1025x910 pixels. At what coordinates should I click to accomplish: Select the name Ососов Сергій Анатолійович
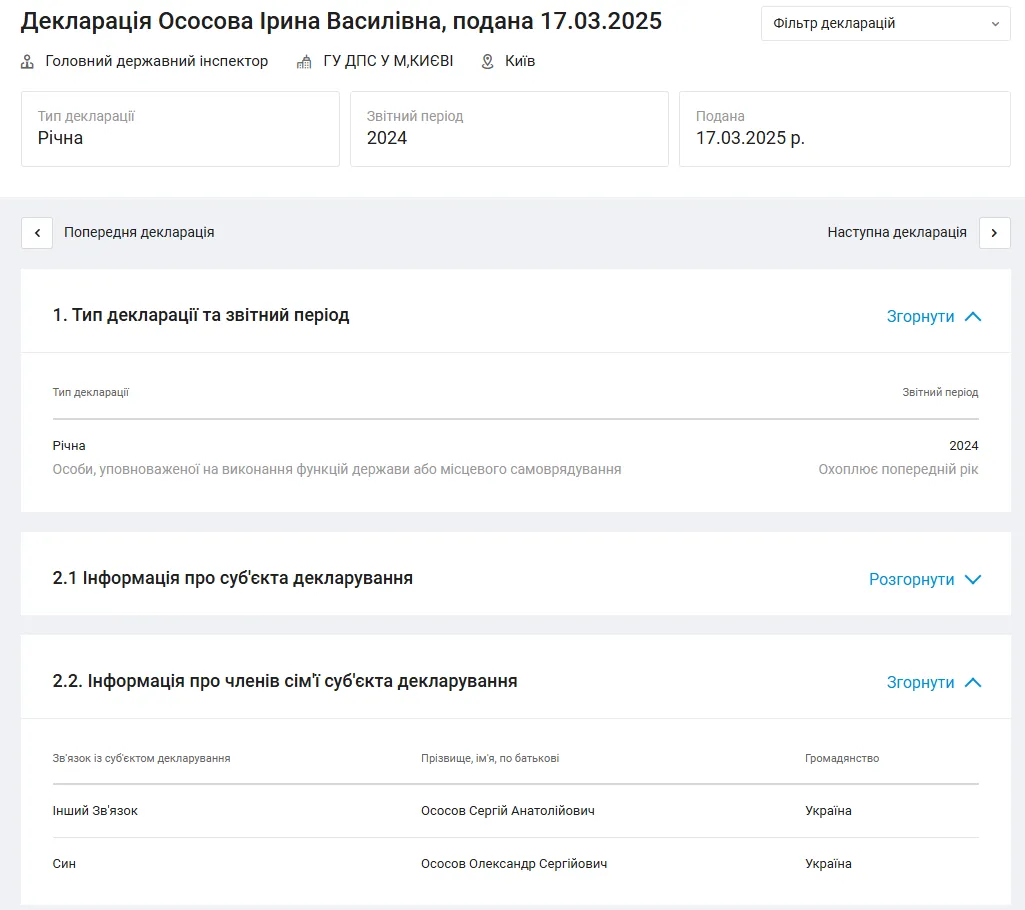508,811
